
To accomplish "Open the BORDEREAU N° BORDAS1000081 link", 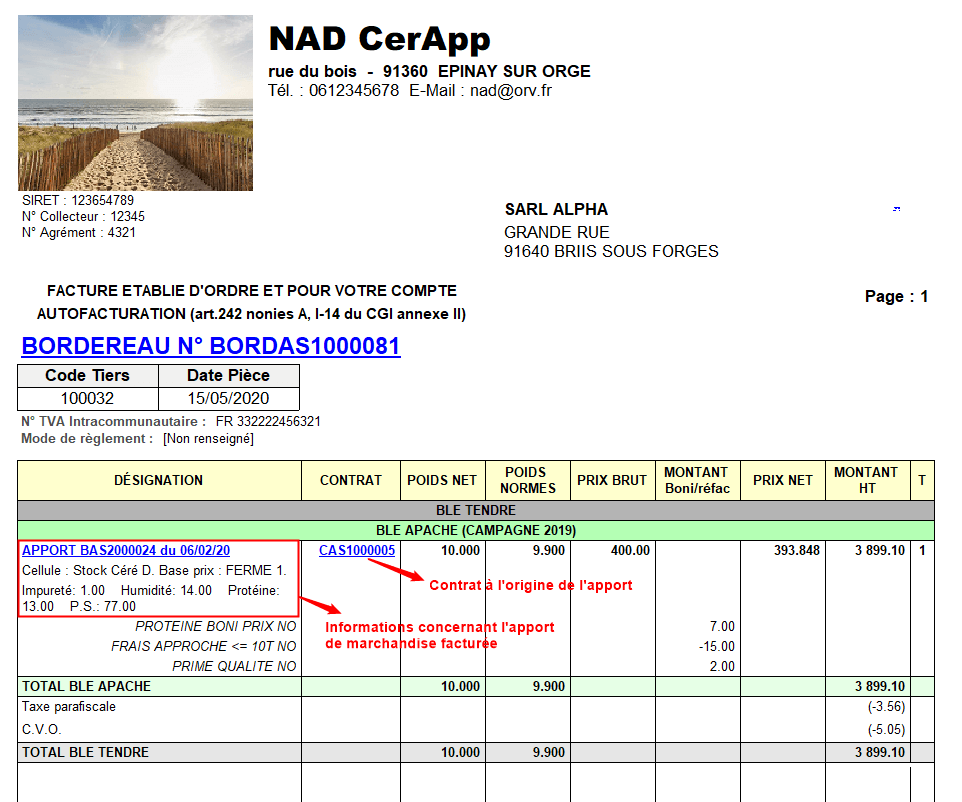I will pos(211,346).
